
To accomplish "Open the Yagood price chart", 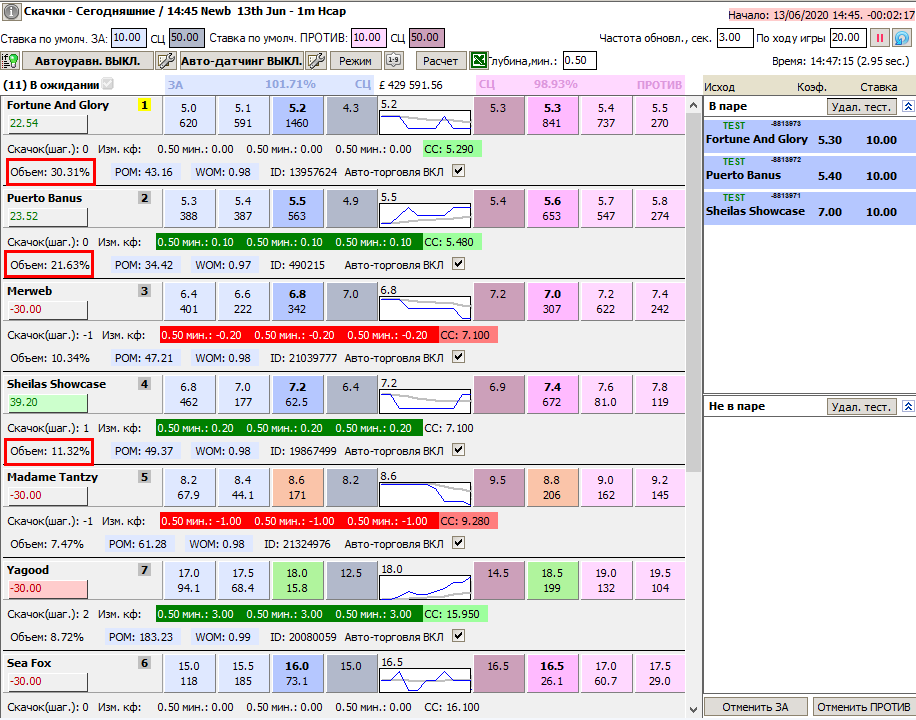I will 425,587.
